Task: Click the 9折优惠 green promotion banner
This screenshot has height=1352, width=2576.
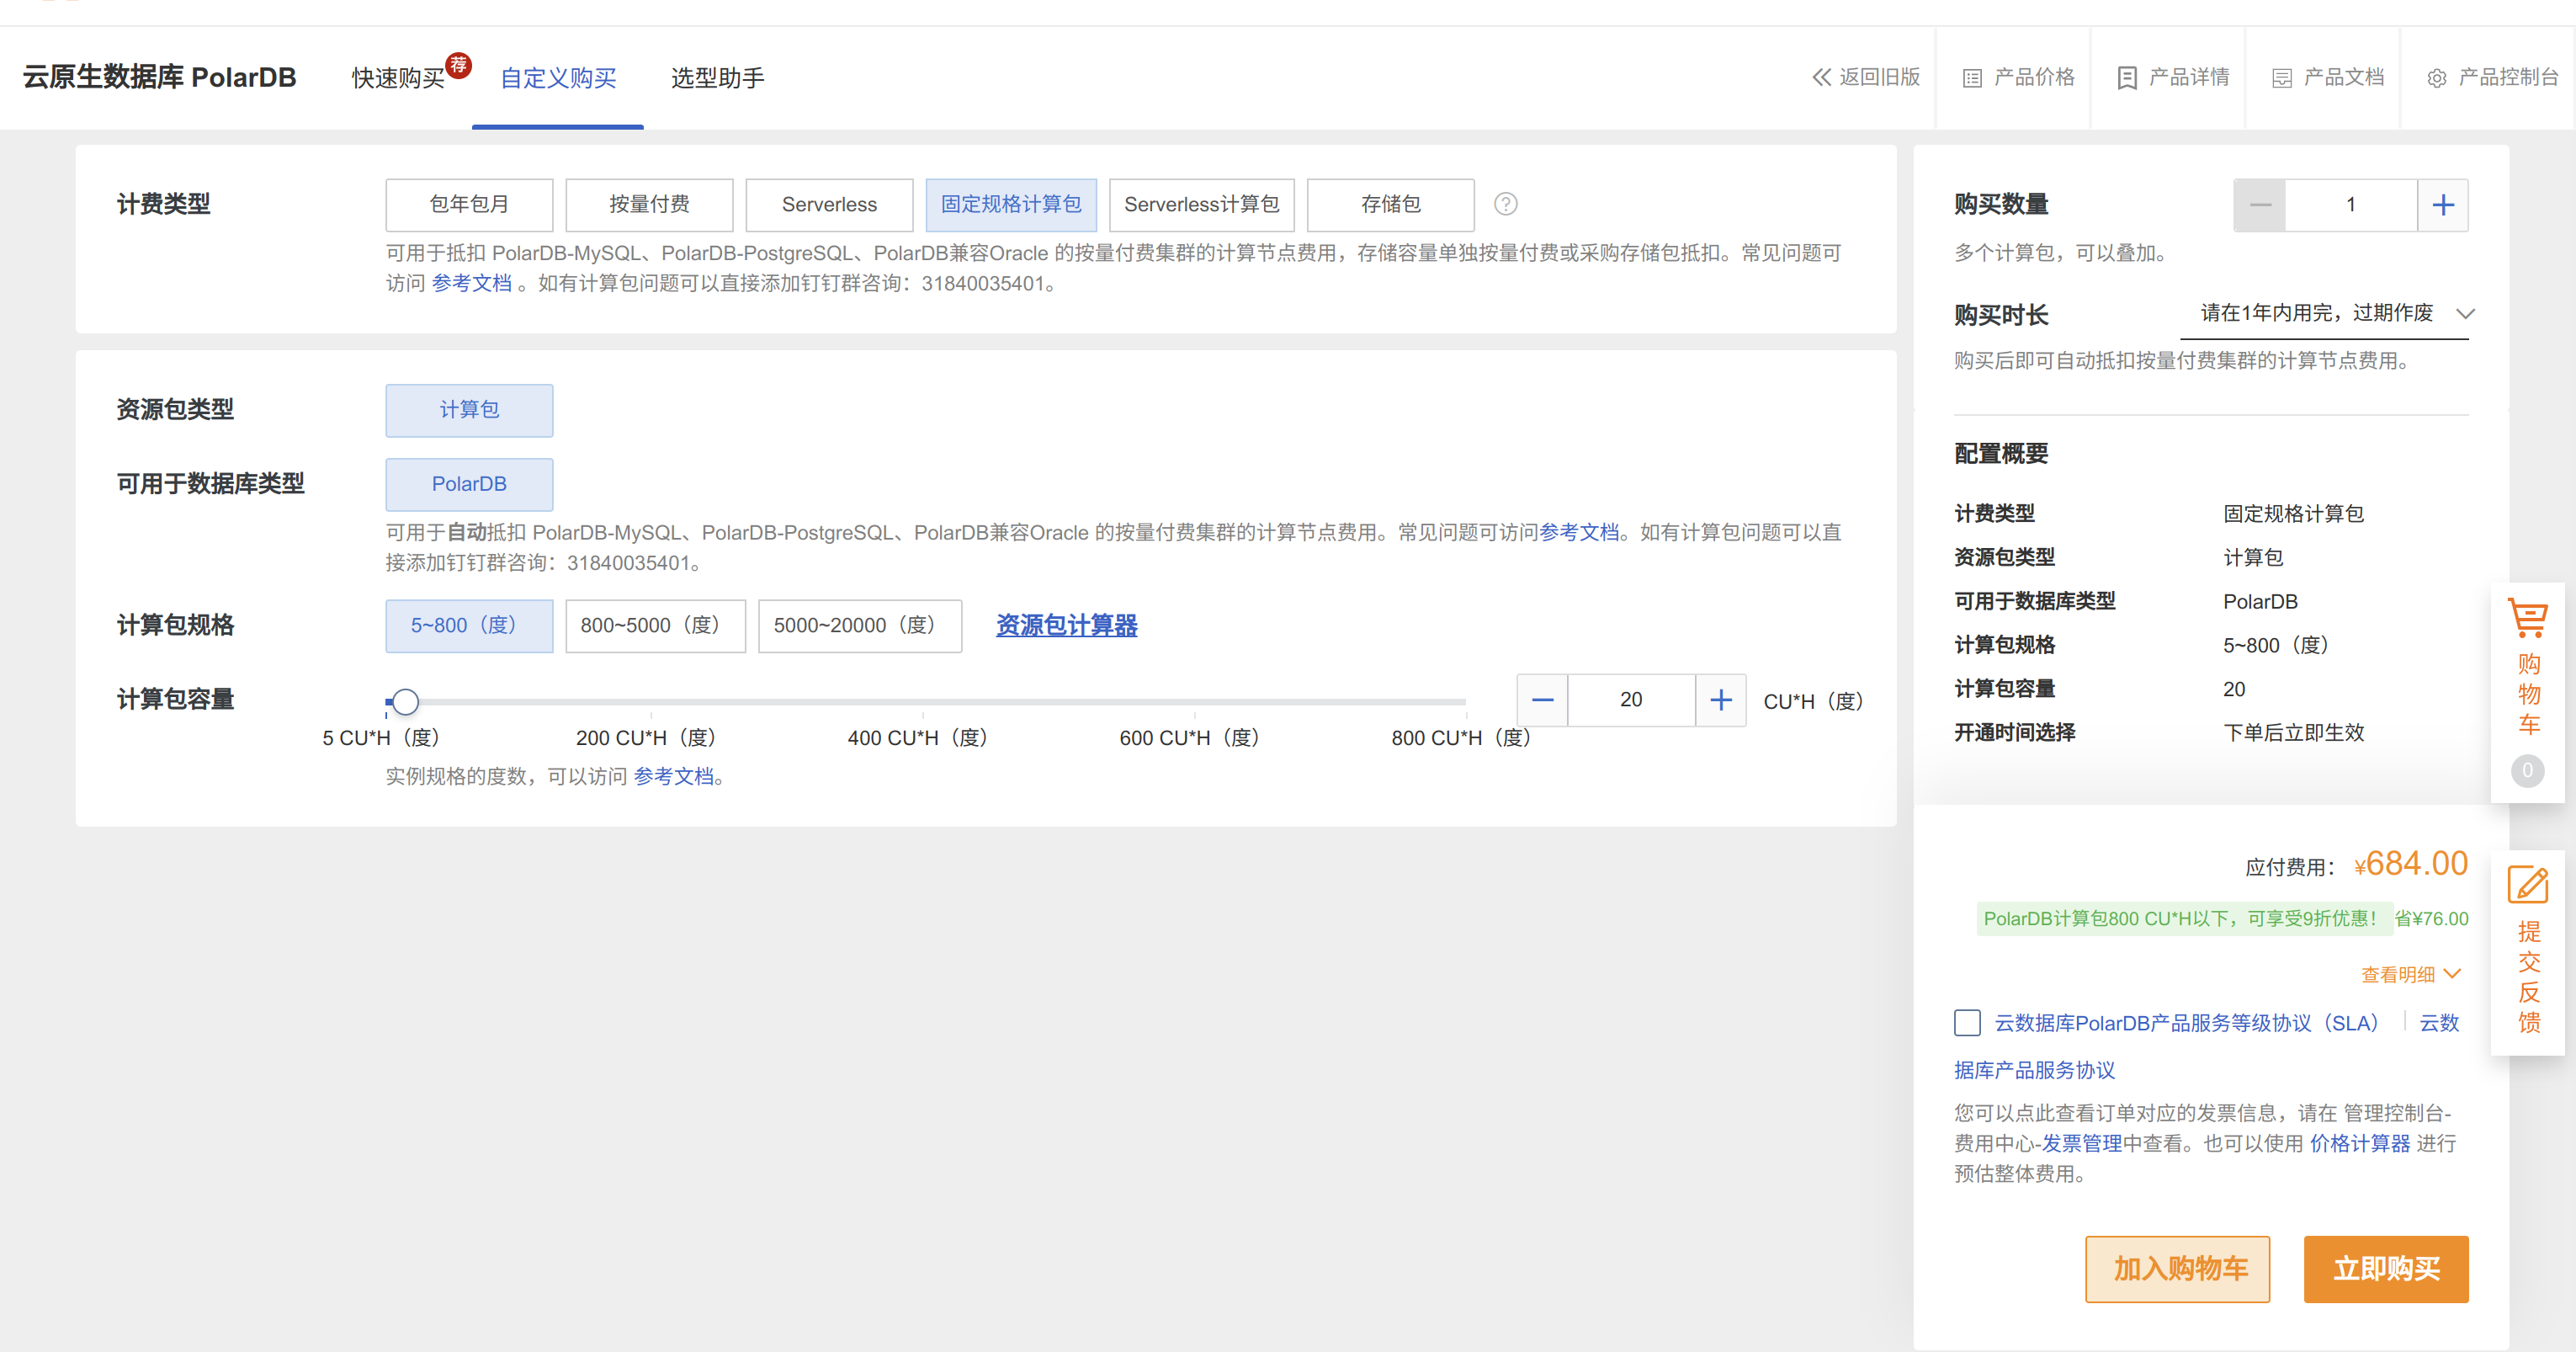Action: tap(2184, 919)
